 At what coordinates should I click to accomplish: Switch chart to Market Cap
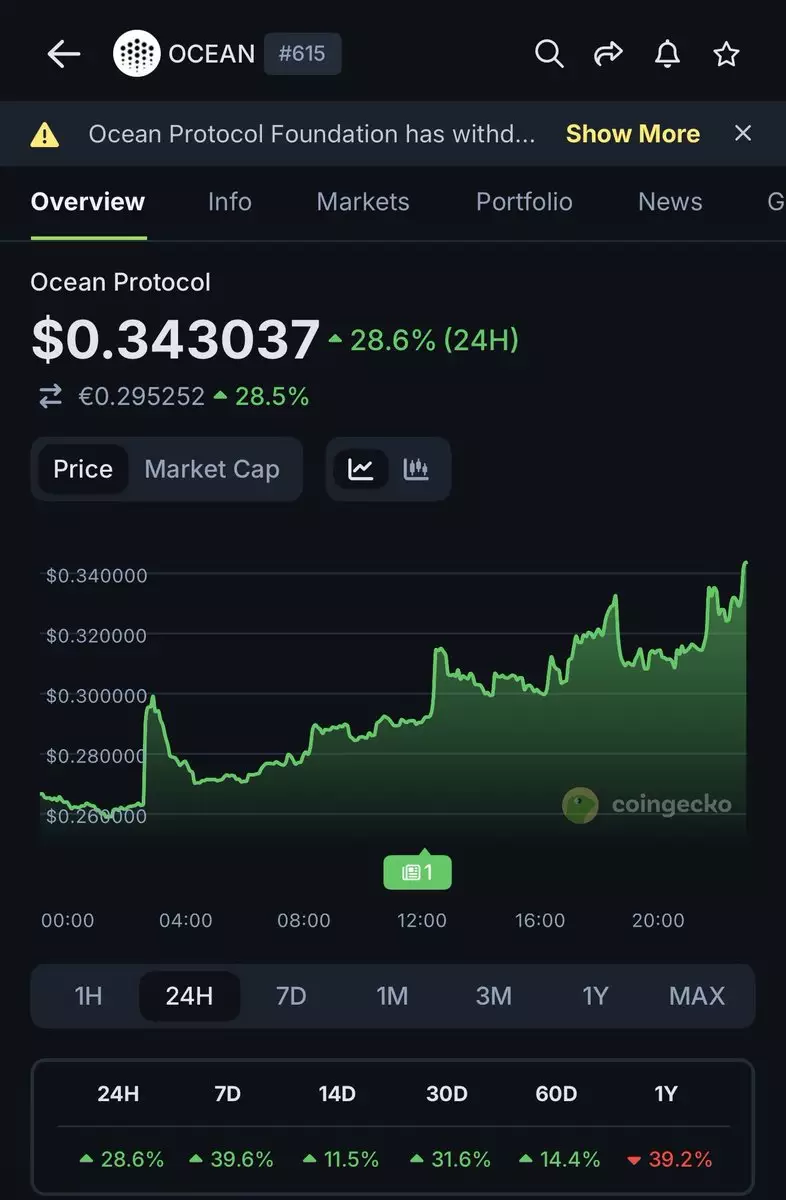tap(212, 469)
